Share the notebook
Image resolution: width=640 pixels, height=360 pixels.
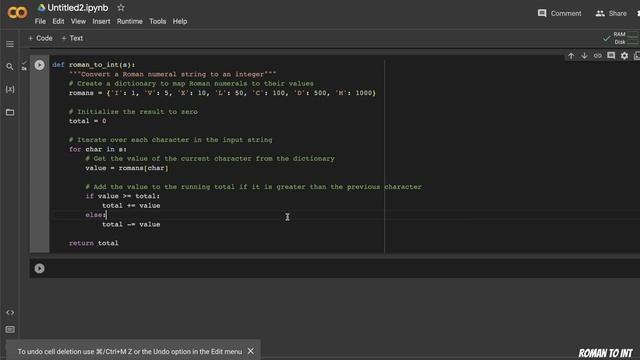pyautogui.click(x=611, y=13)
